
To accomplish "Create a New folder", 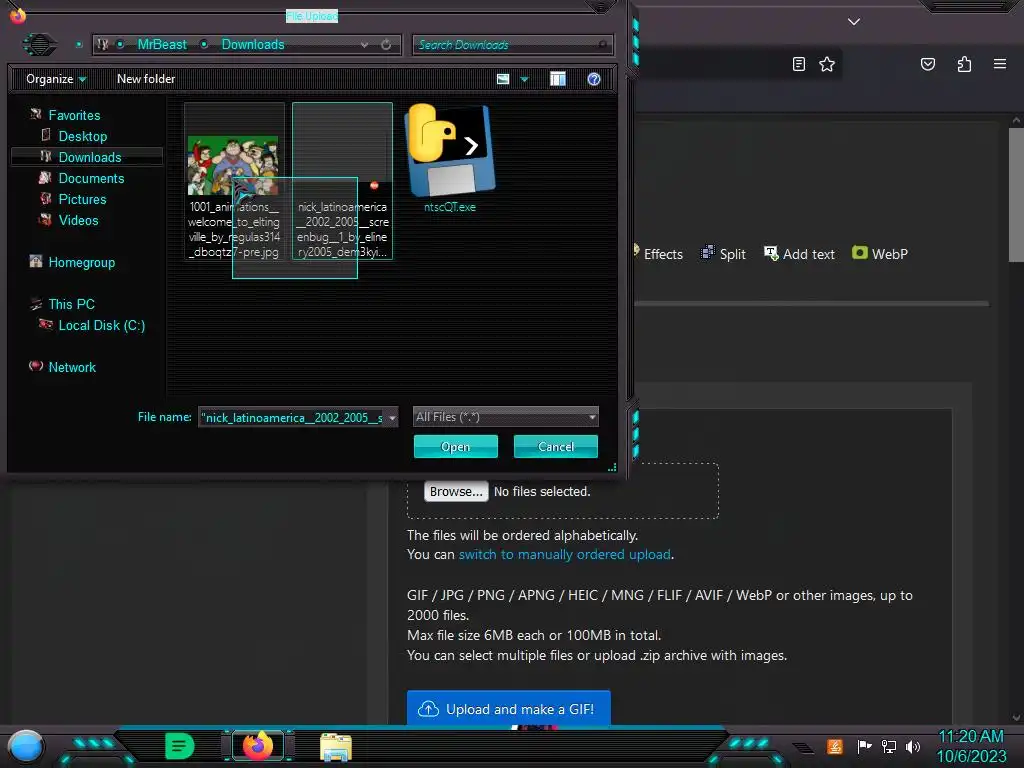I will coord(146,79).
